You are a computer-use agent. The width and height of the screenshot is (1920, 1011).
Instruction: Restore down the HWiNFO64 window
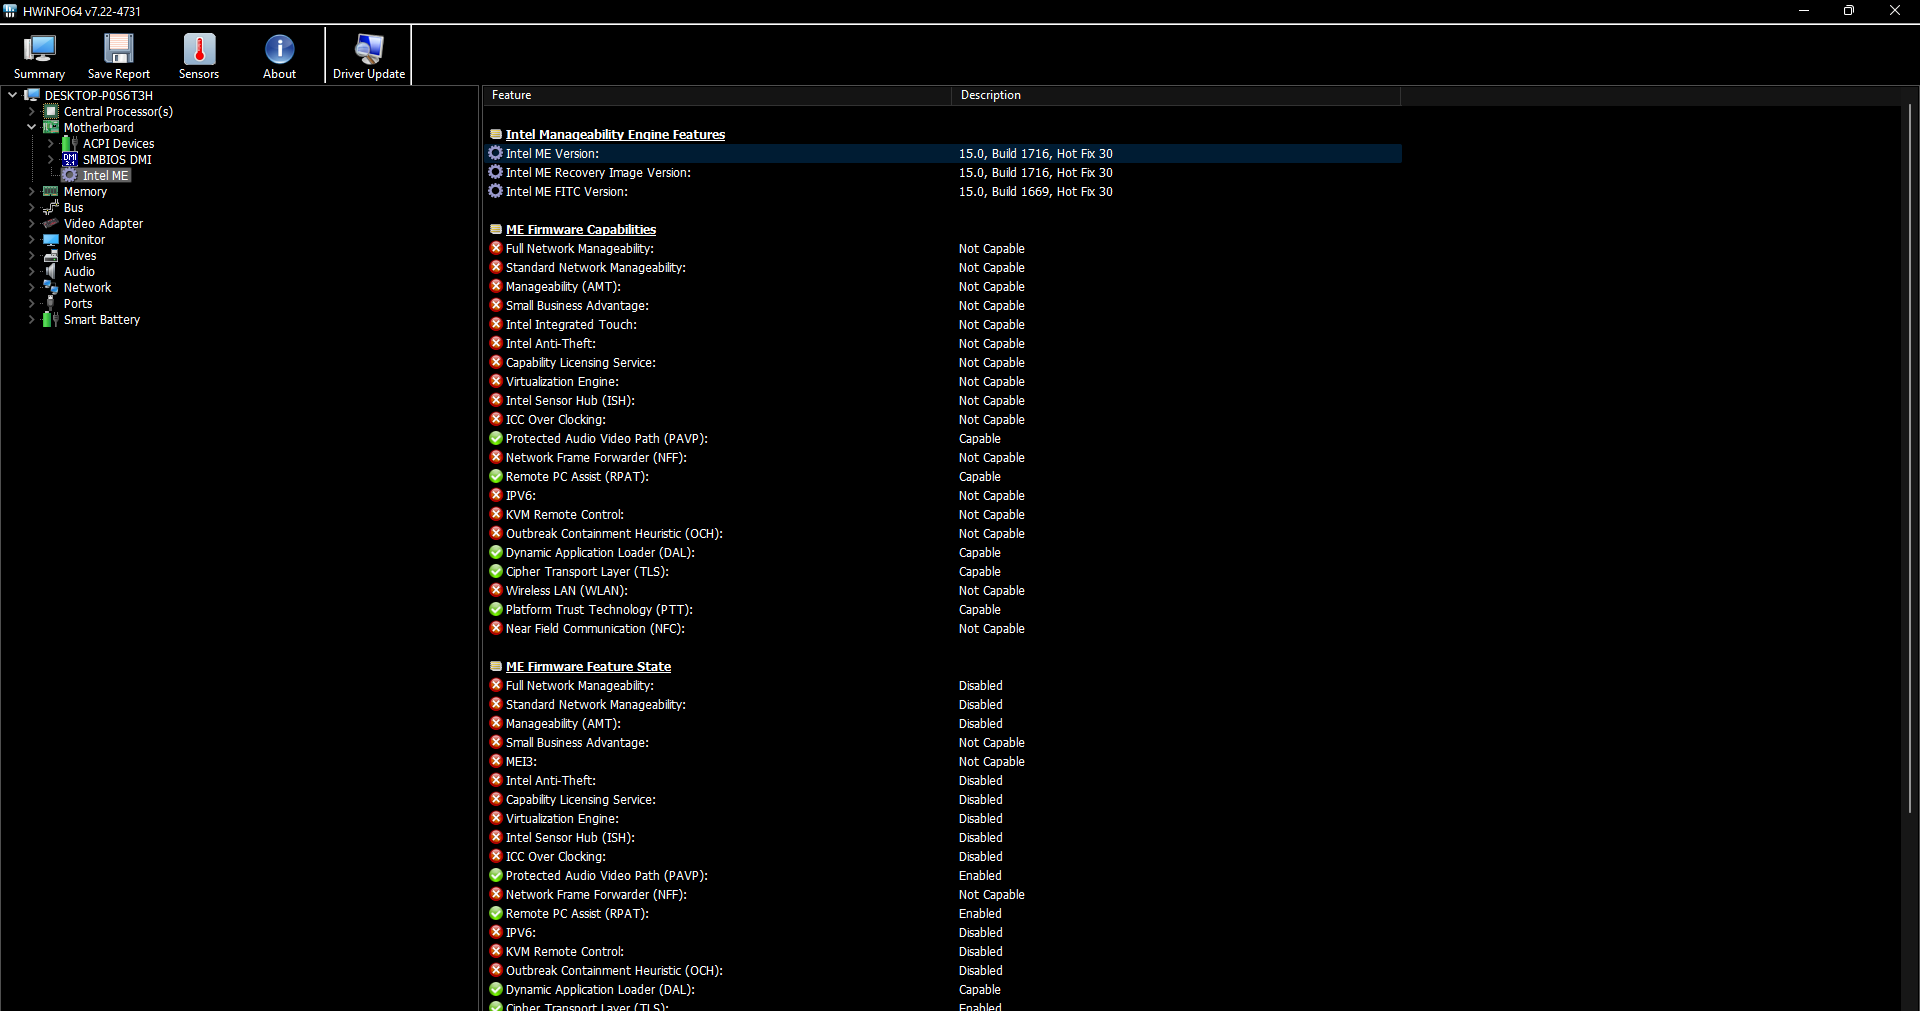click(1849, 11)
